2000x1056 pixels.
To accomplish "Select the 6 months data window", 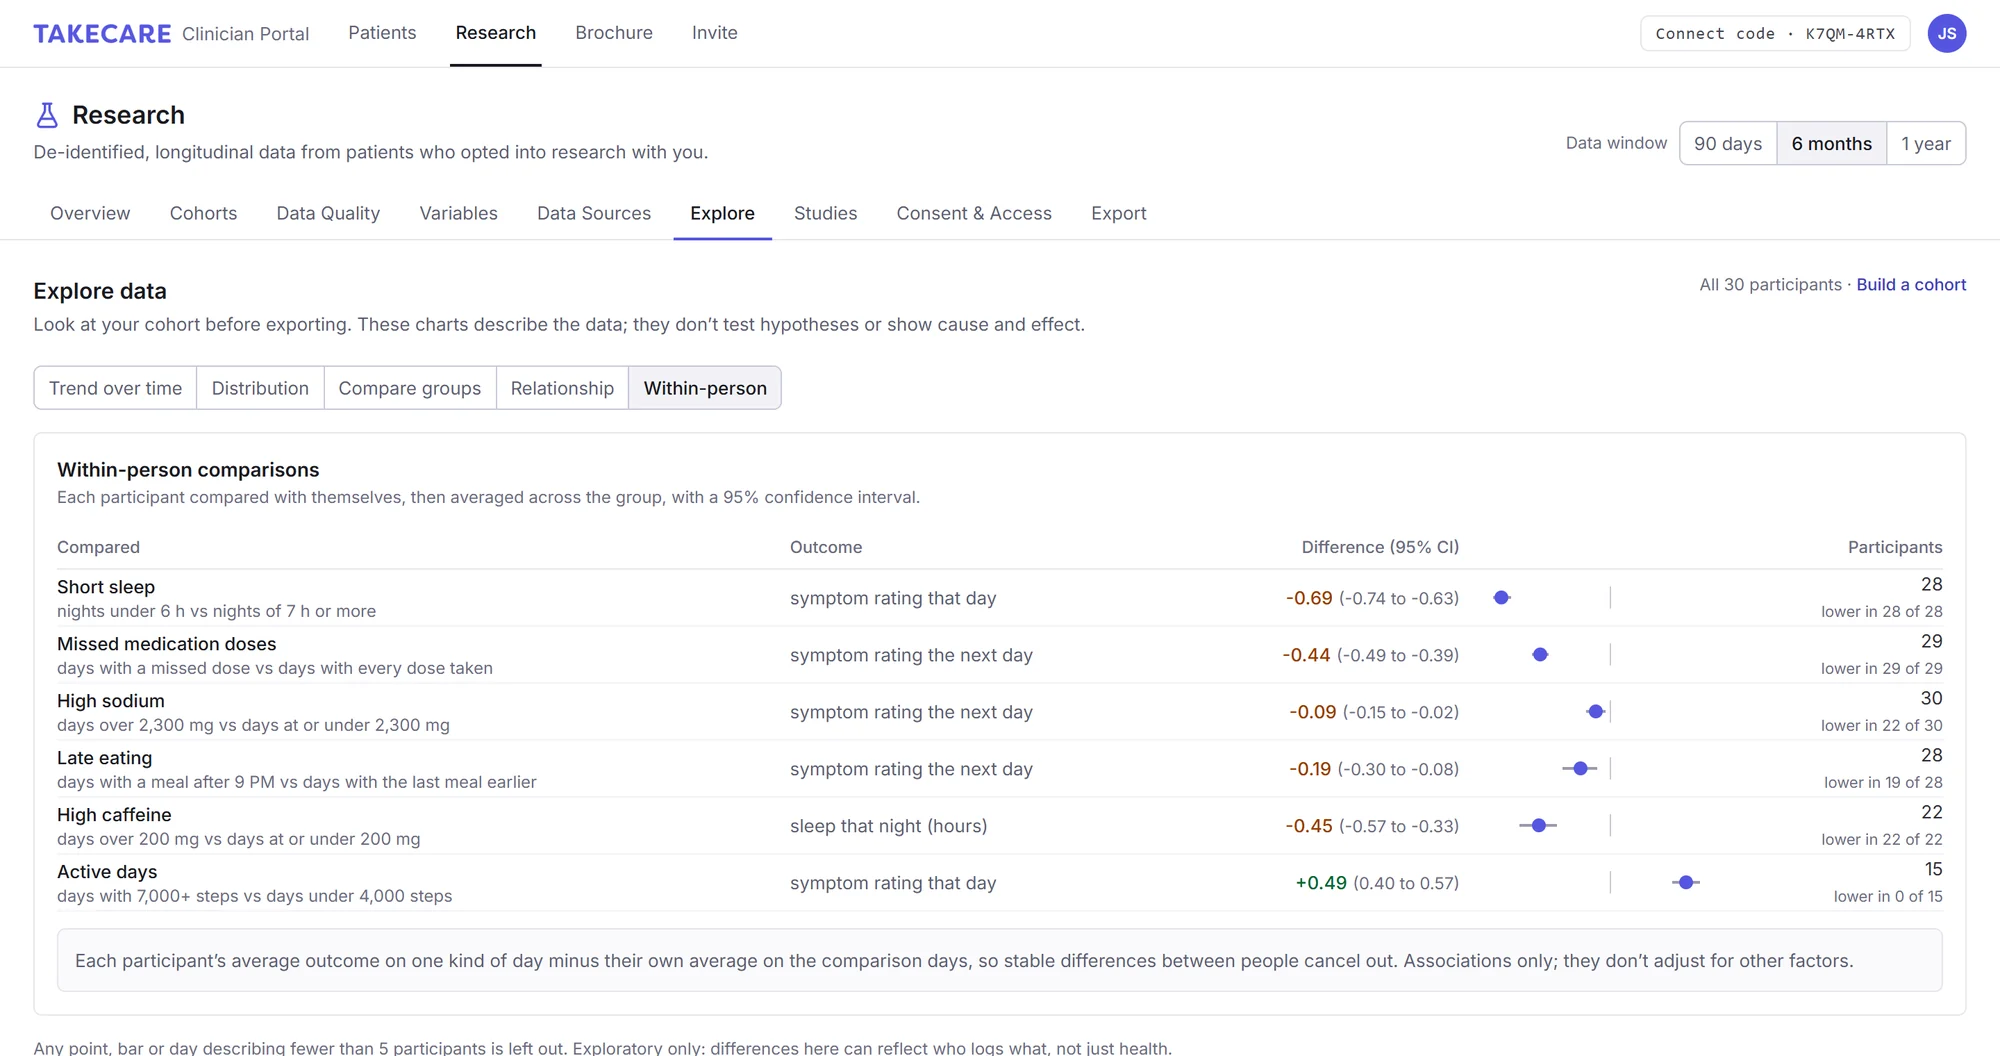I will pyautogui.click(x=1831, y=143).
